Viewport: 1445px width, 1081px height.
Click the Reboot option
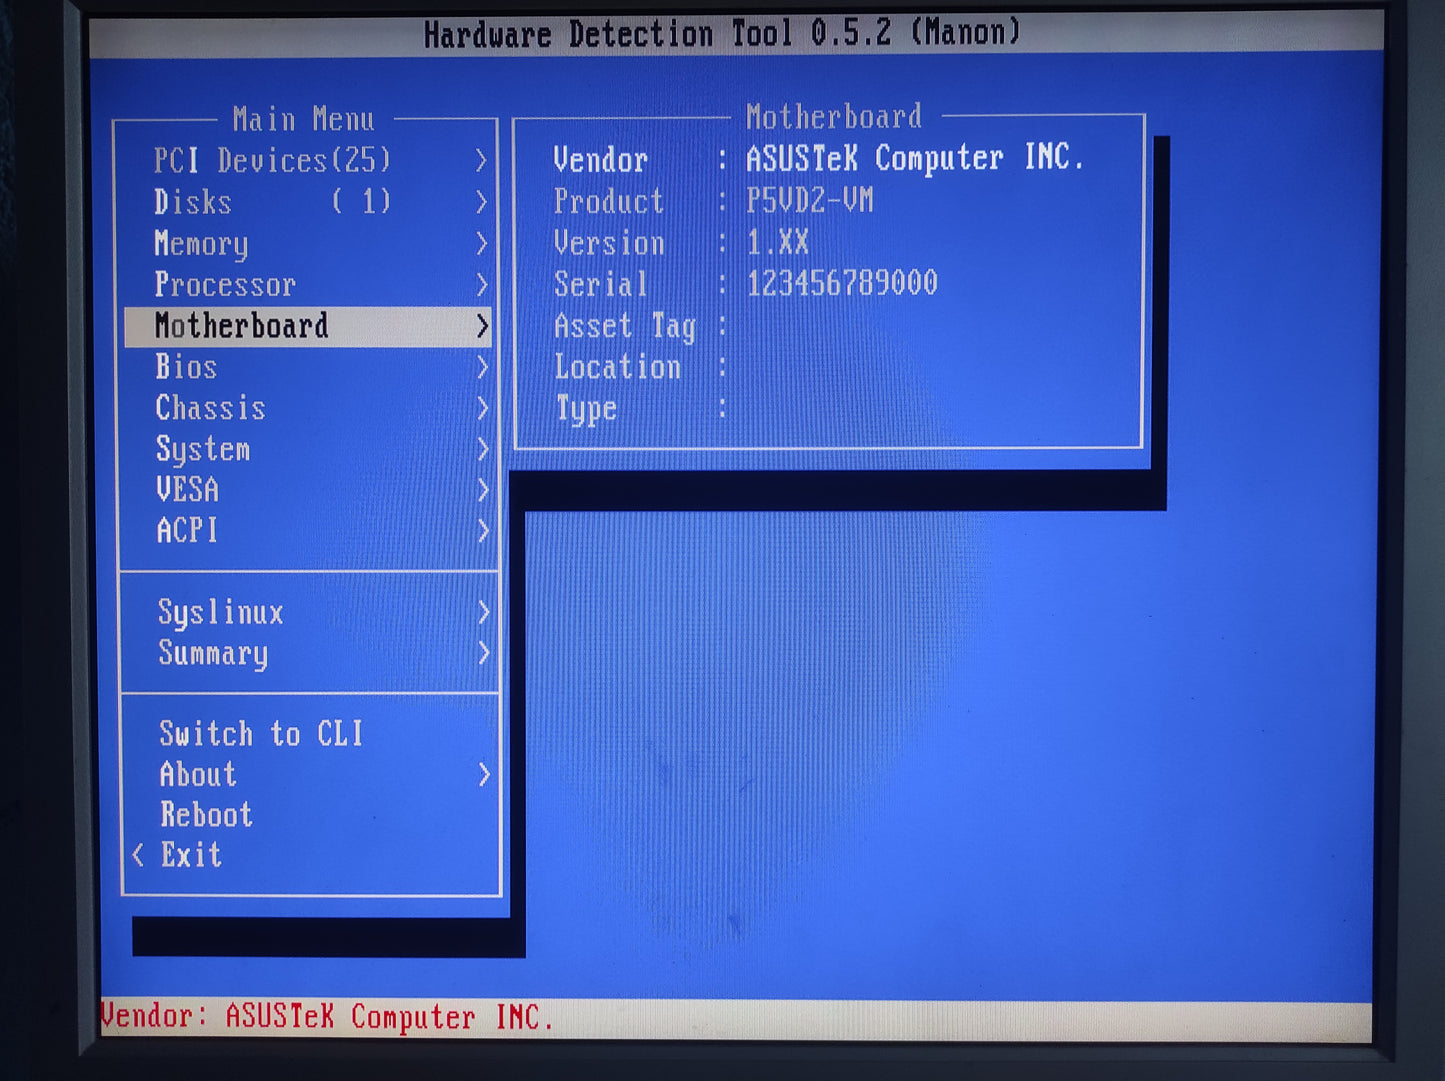(205, 815)
